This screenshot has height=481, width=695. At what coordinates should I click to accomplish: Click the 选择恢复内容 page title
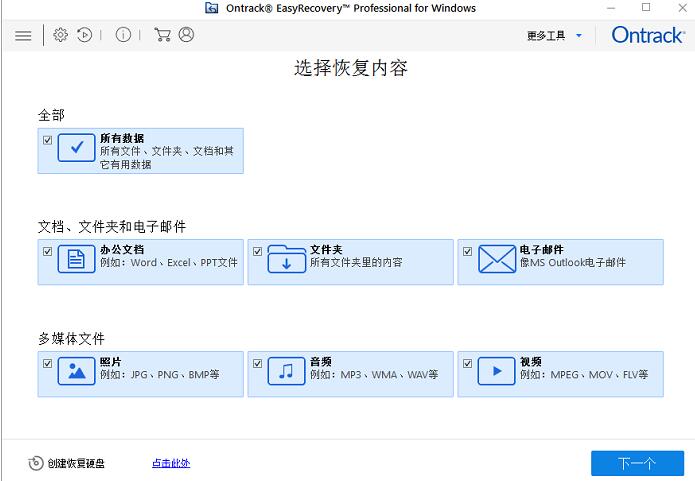pos(351,68)
